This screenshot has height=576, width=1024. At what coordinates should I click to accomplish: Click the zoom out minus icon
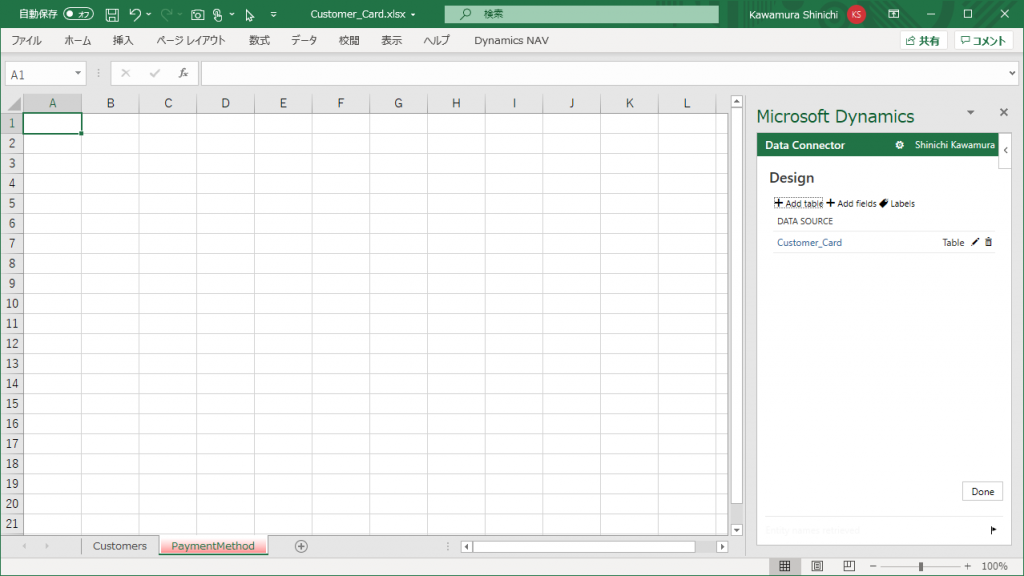coord(873,566)
